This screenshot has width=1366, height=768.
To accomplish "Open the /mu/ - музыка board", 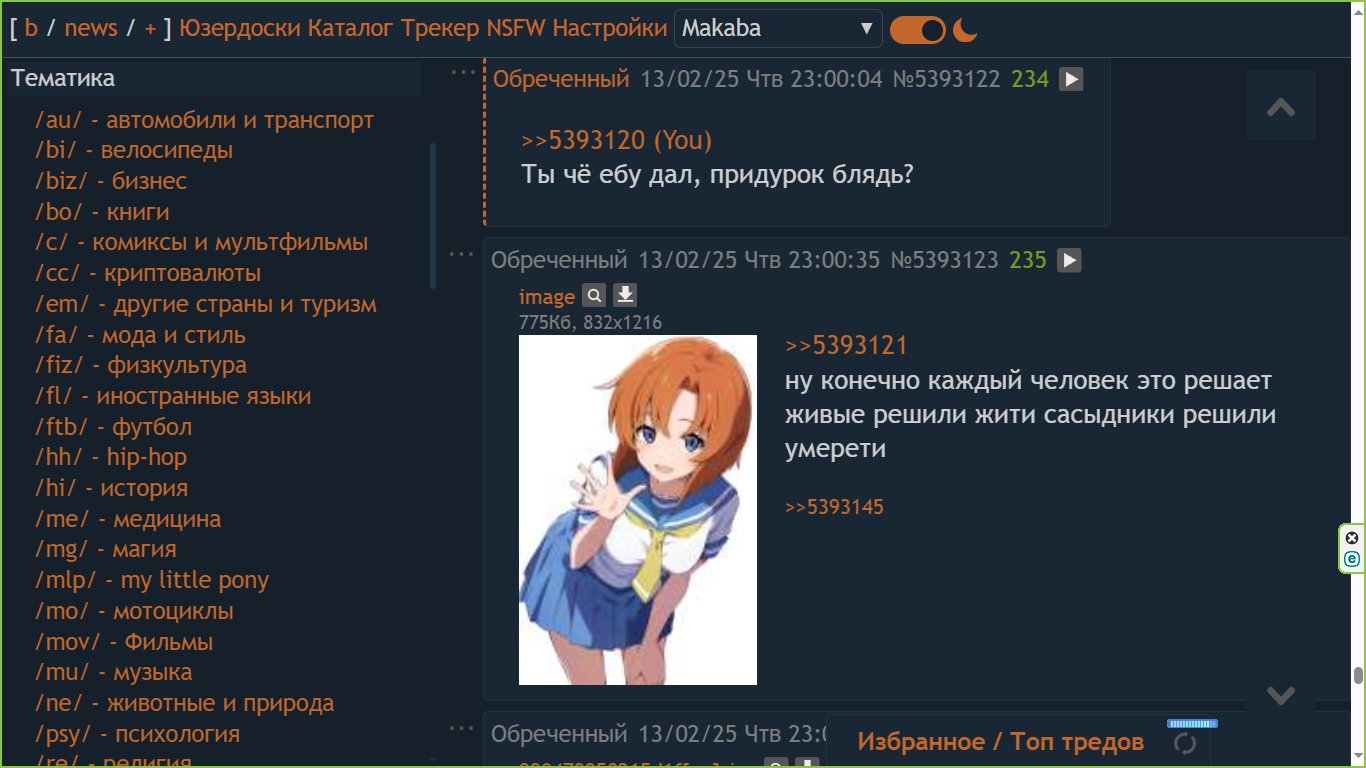I will pyautogui.click(x=113, y=672).
